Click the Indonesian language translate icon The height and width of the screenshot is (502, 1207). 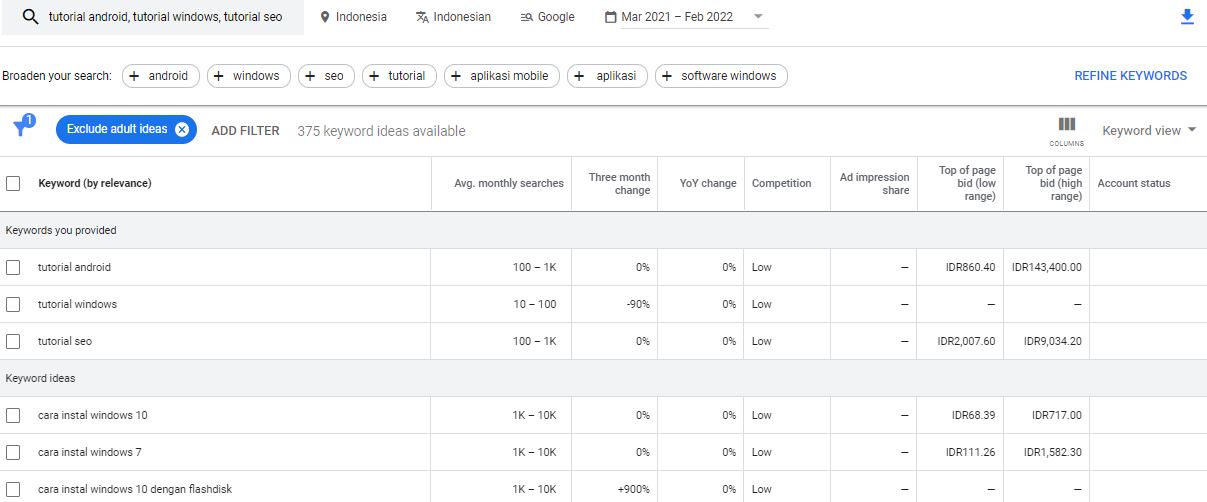422,17
